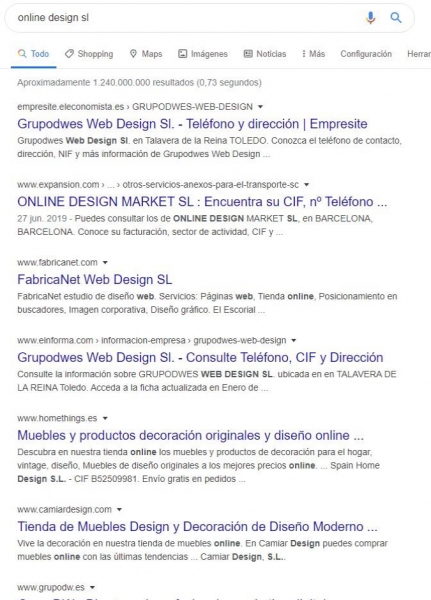Click the www.expansion.com breadcrumb URL
Viewport: 431px width, 600px height.
click(x=158, y=185)
